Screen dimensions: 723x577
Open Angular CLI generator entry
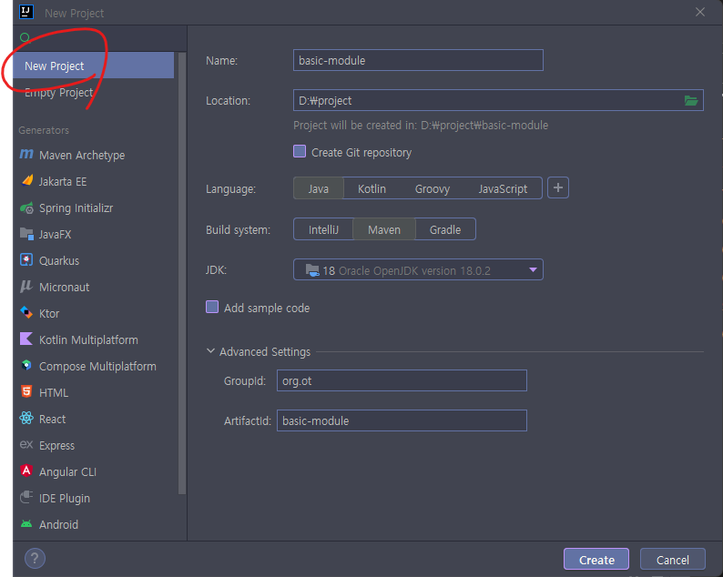tap(94, 472)
